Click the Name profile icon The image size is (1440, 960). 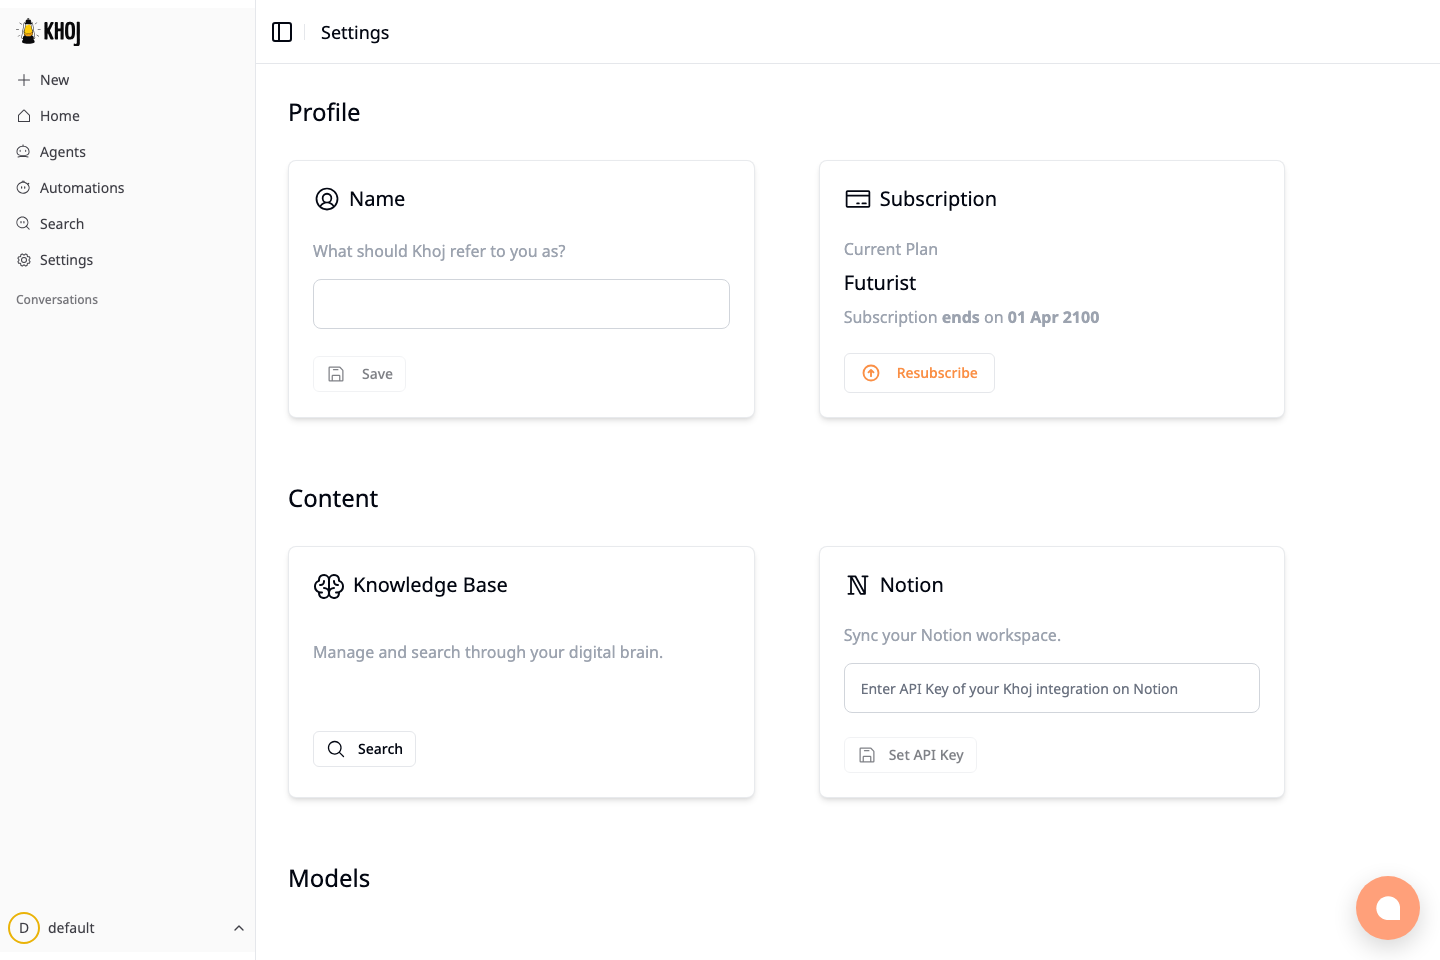[327, 199]
